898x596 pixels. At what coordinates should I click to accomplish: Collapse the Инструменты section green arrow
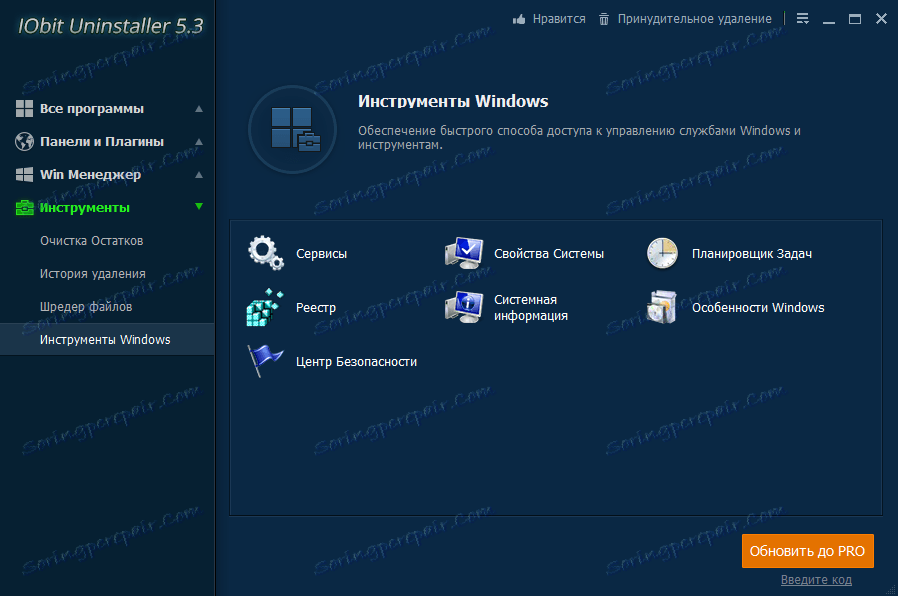[x=199, y=207]
